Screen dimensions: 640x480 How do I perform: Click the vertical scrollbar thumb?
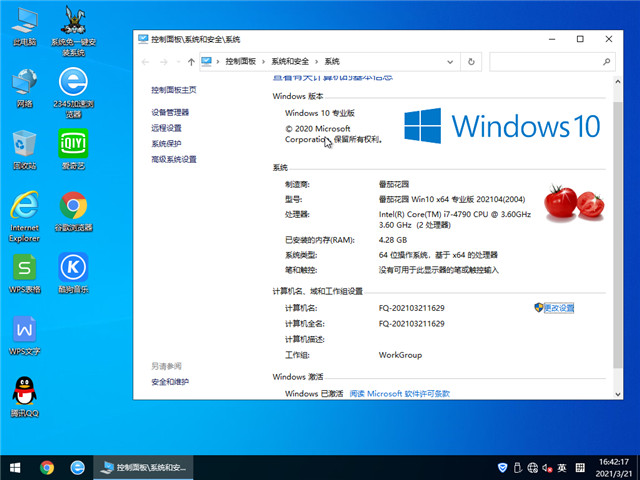point(618,233)
